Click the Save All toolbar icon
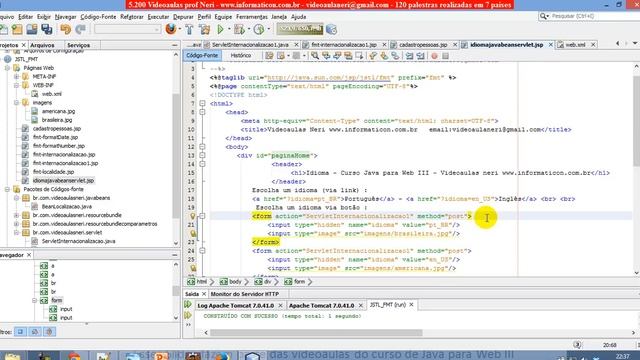 47,29
